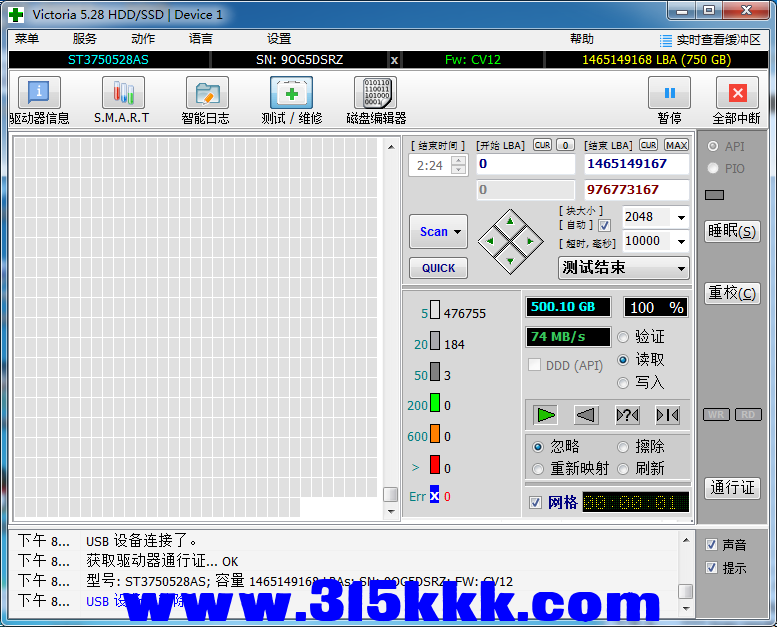Select the Remap (重新映射) radio option
Screen dimensions: 777x627
pos(538,468)
